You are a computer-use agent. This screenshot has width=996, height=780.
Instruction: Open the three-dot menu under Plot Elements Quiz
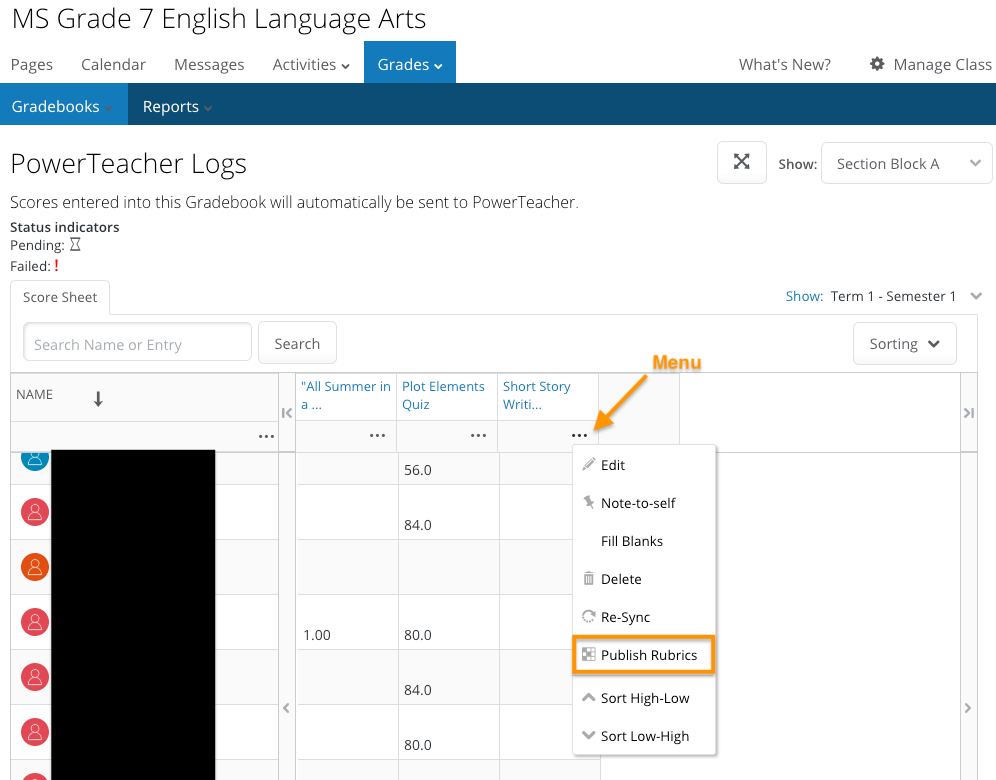pos(478,436)
